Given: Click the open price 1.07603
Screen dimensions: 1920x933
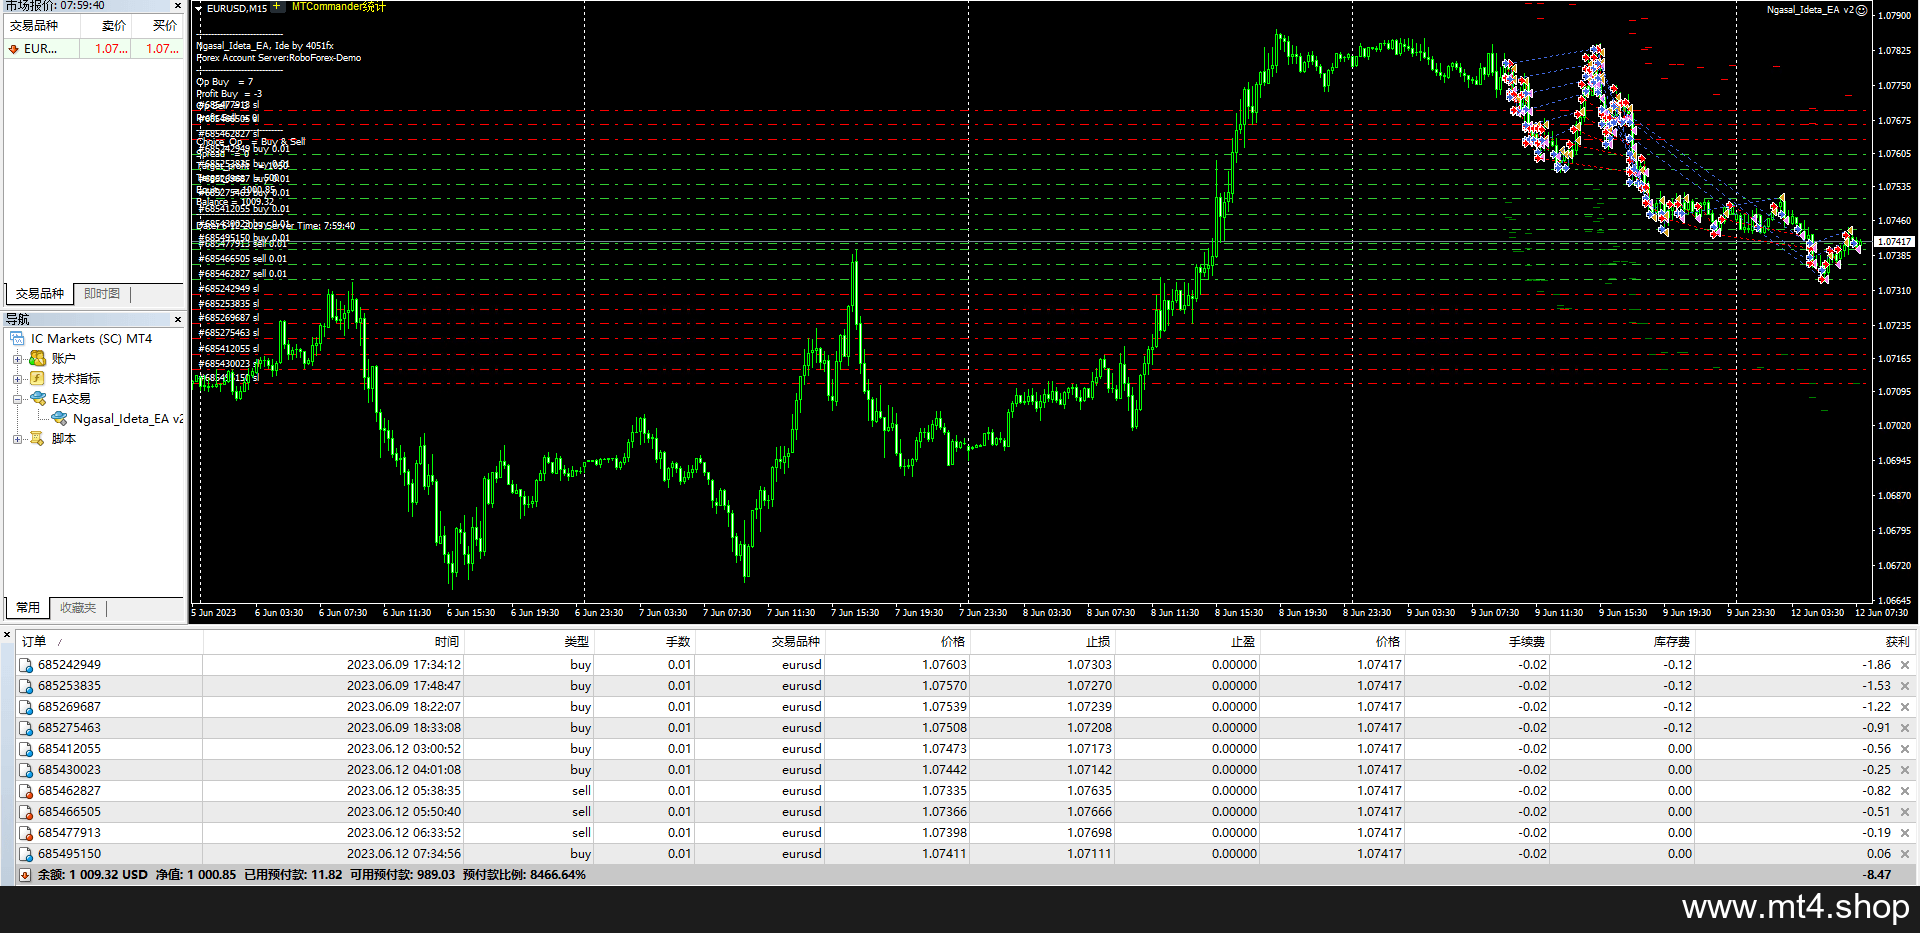Looking at the screenshot, I should pyautogui.click(x=944, y=665).
